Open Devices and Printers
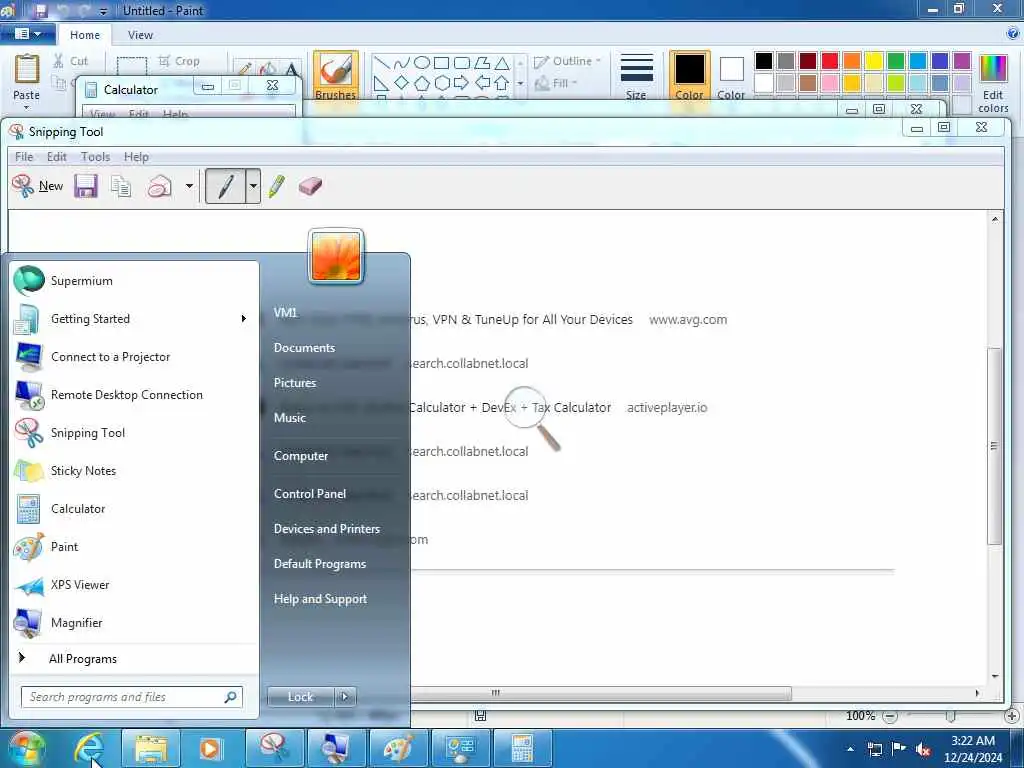Viewport: 1024px width, 768px height. tap(327, 528)
